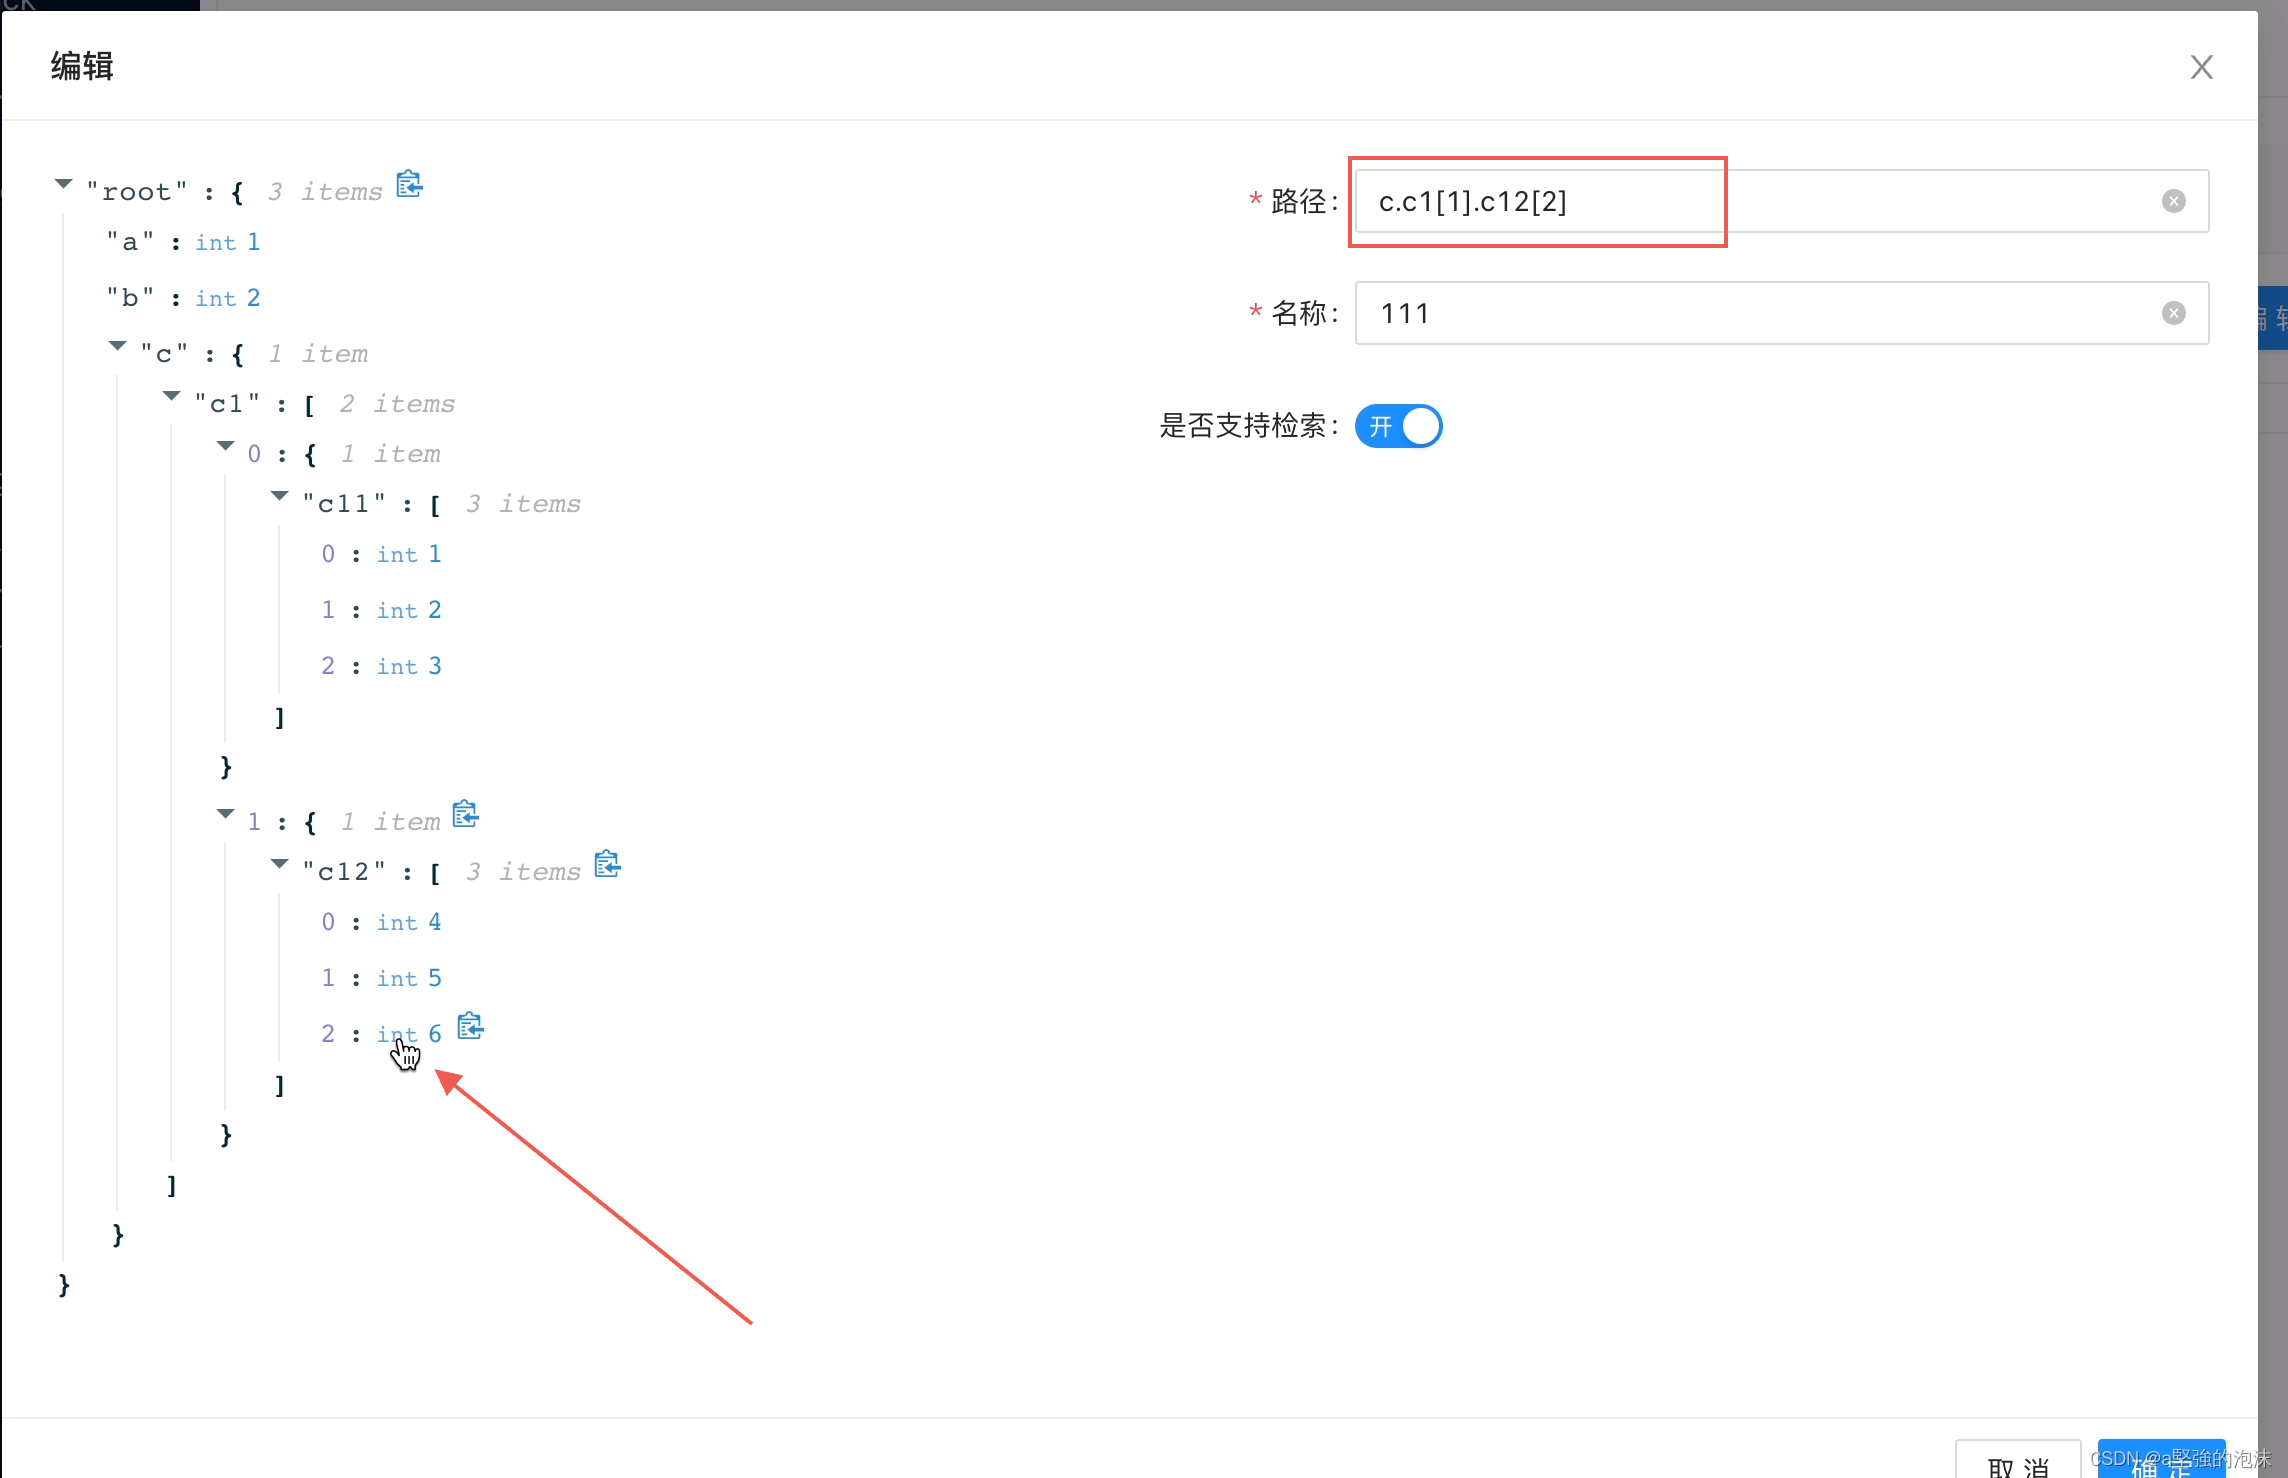Image resolution: width=2288 pixels, height=1478 pixels.
Task: Click on root level 'a: int 1' item
Action: 182,242
